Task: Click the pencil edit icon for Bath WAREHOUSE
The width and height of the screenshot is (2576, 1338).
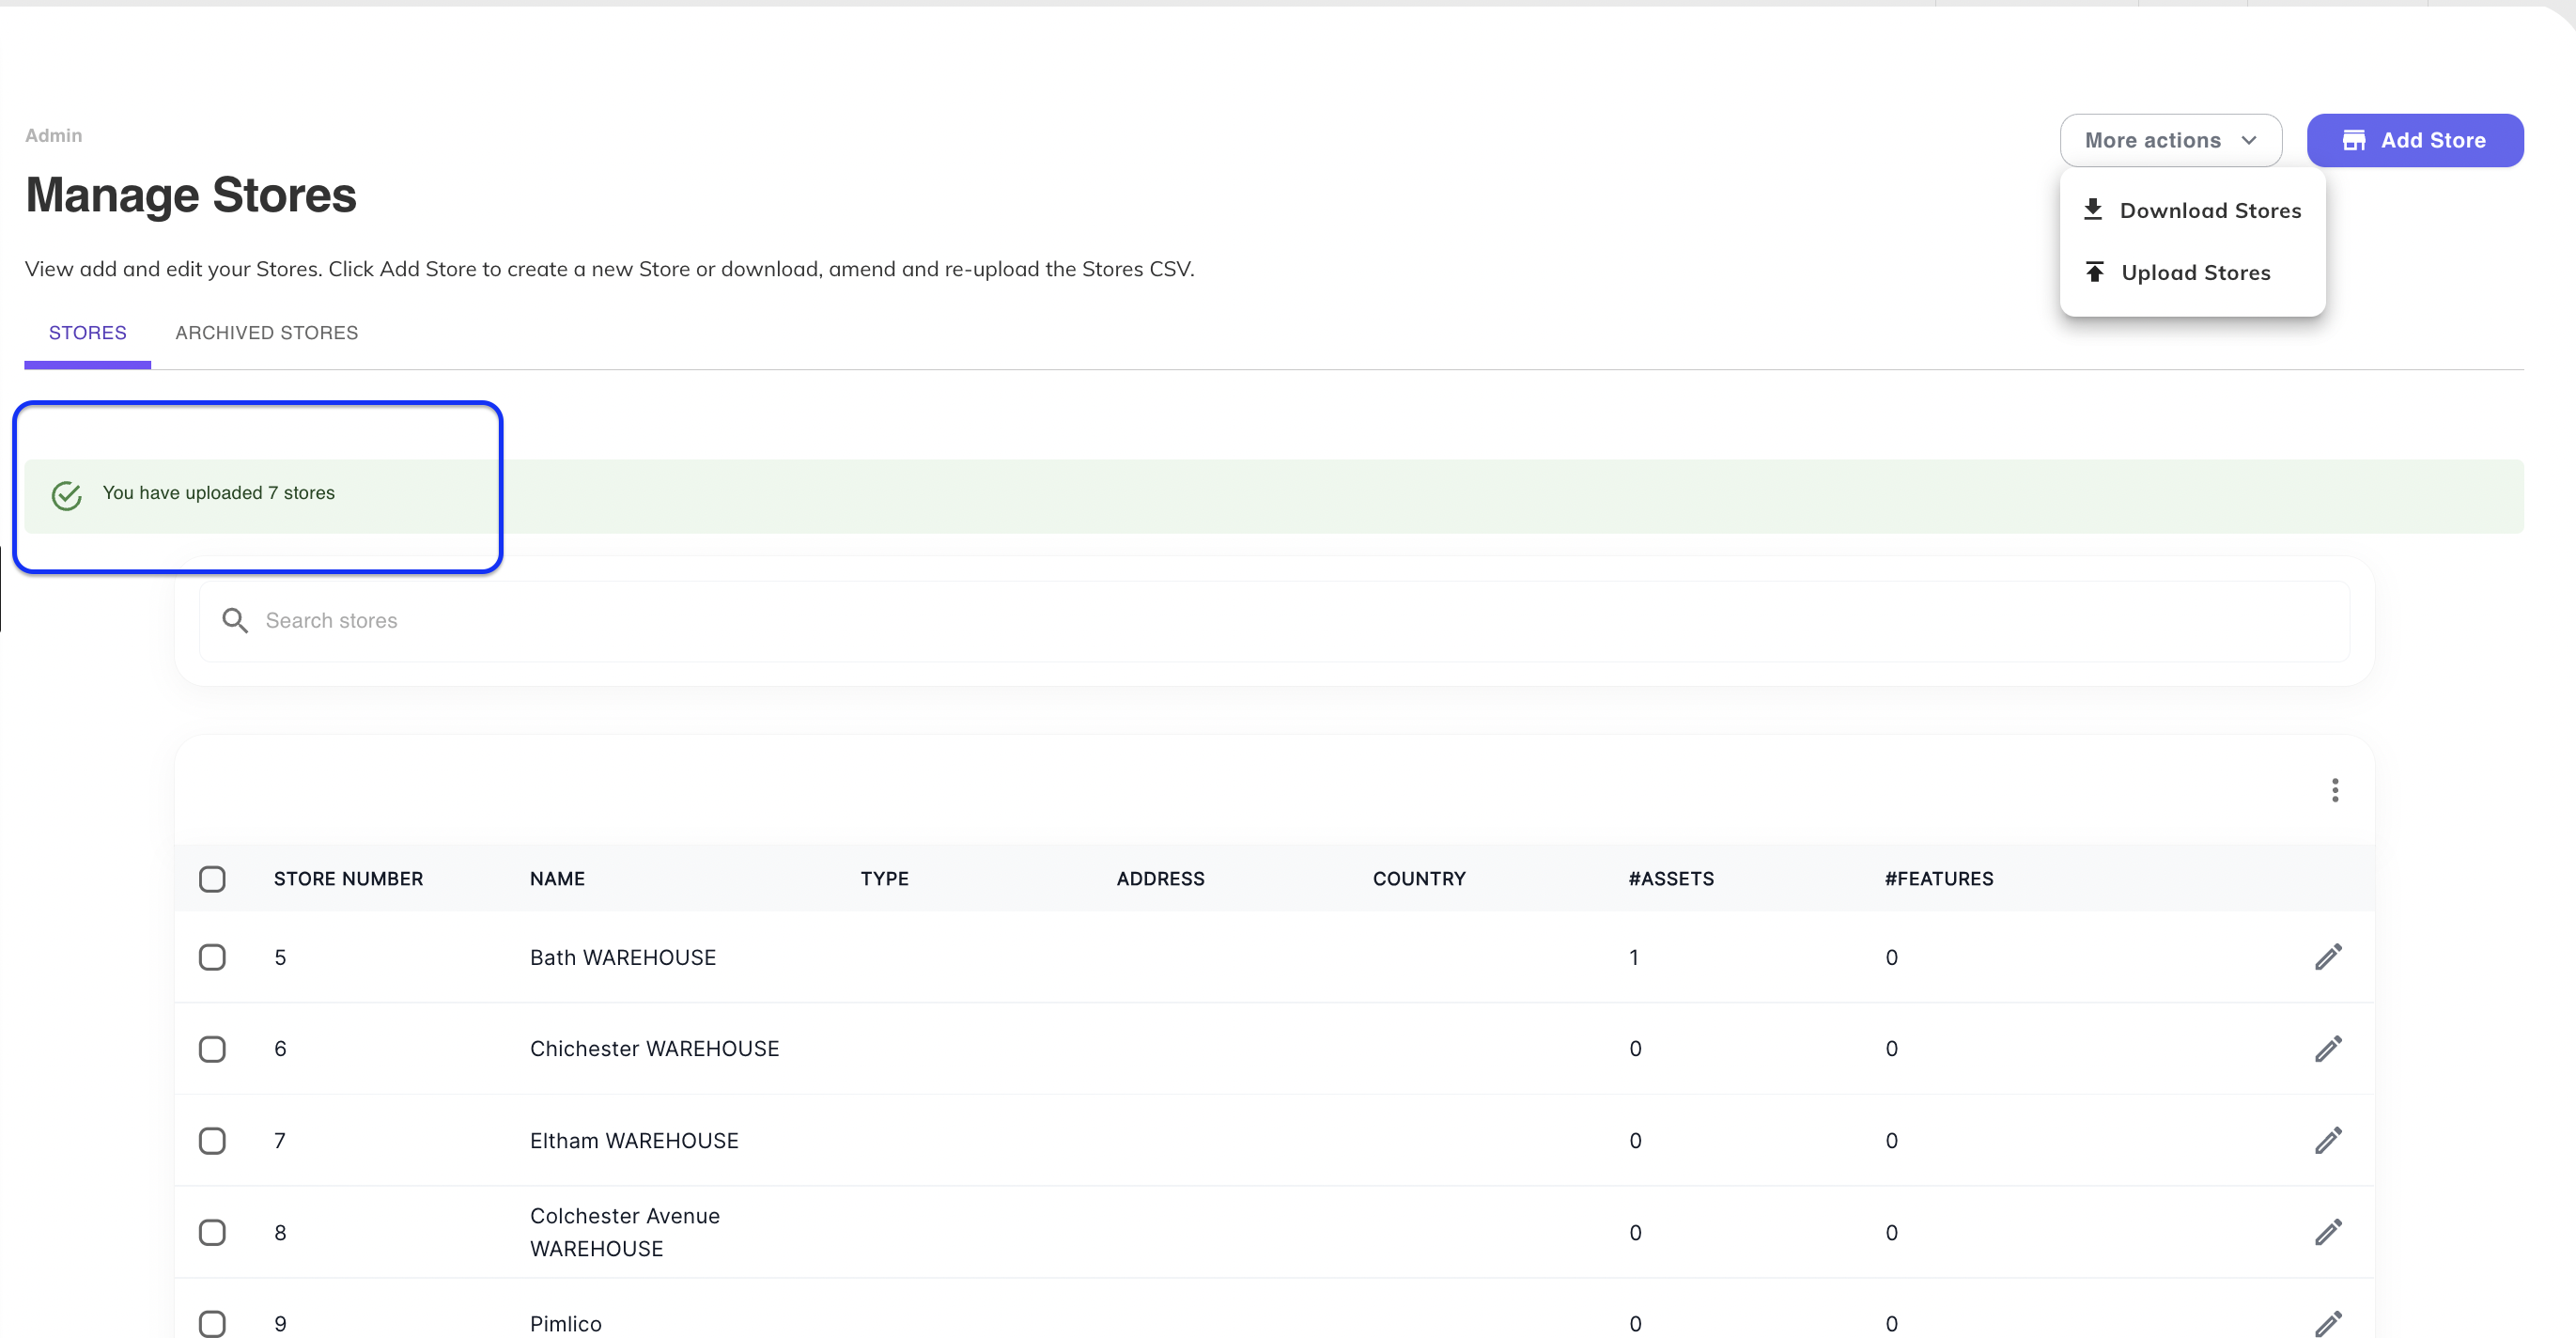Action: [2328, 957]
